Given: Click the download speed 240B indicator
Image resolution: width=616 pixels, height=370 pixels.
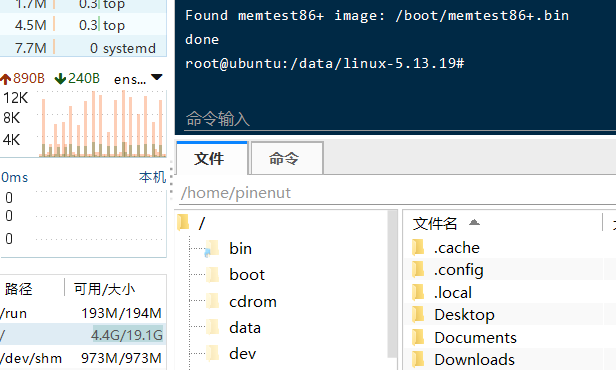Looking at the screenshot, I should tap(77, 78).
